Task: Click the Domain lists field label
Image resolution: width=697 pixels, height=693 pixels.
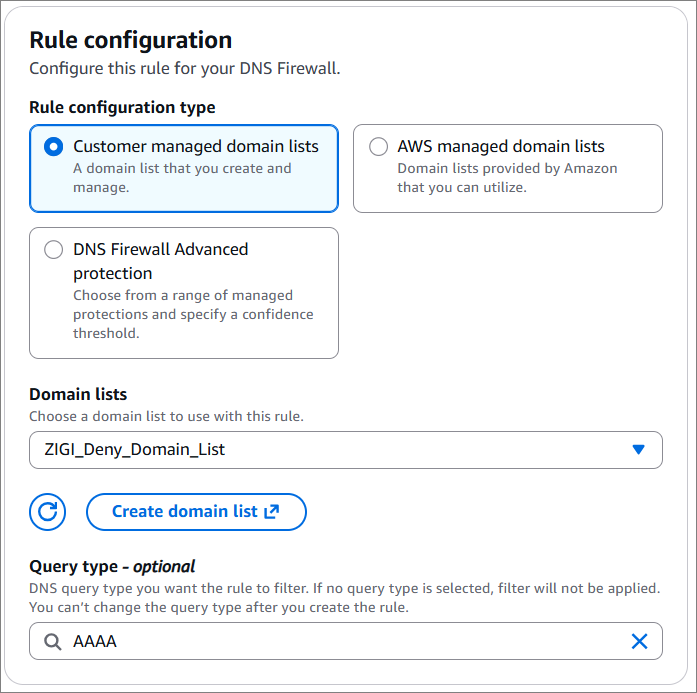Action: [x=78, y=394]
